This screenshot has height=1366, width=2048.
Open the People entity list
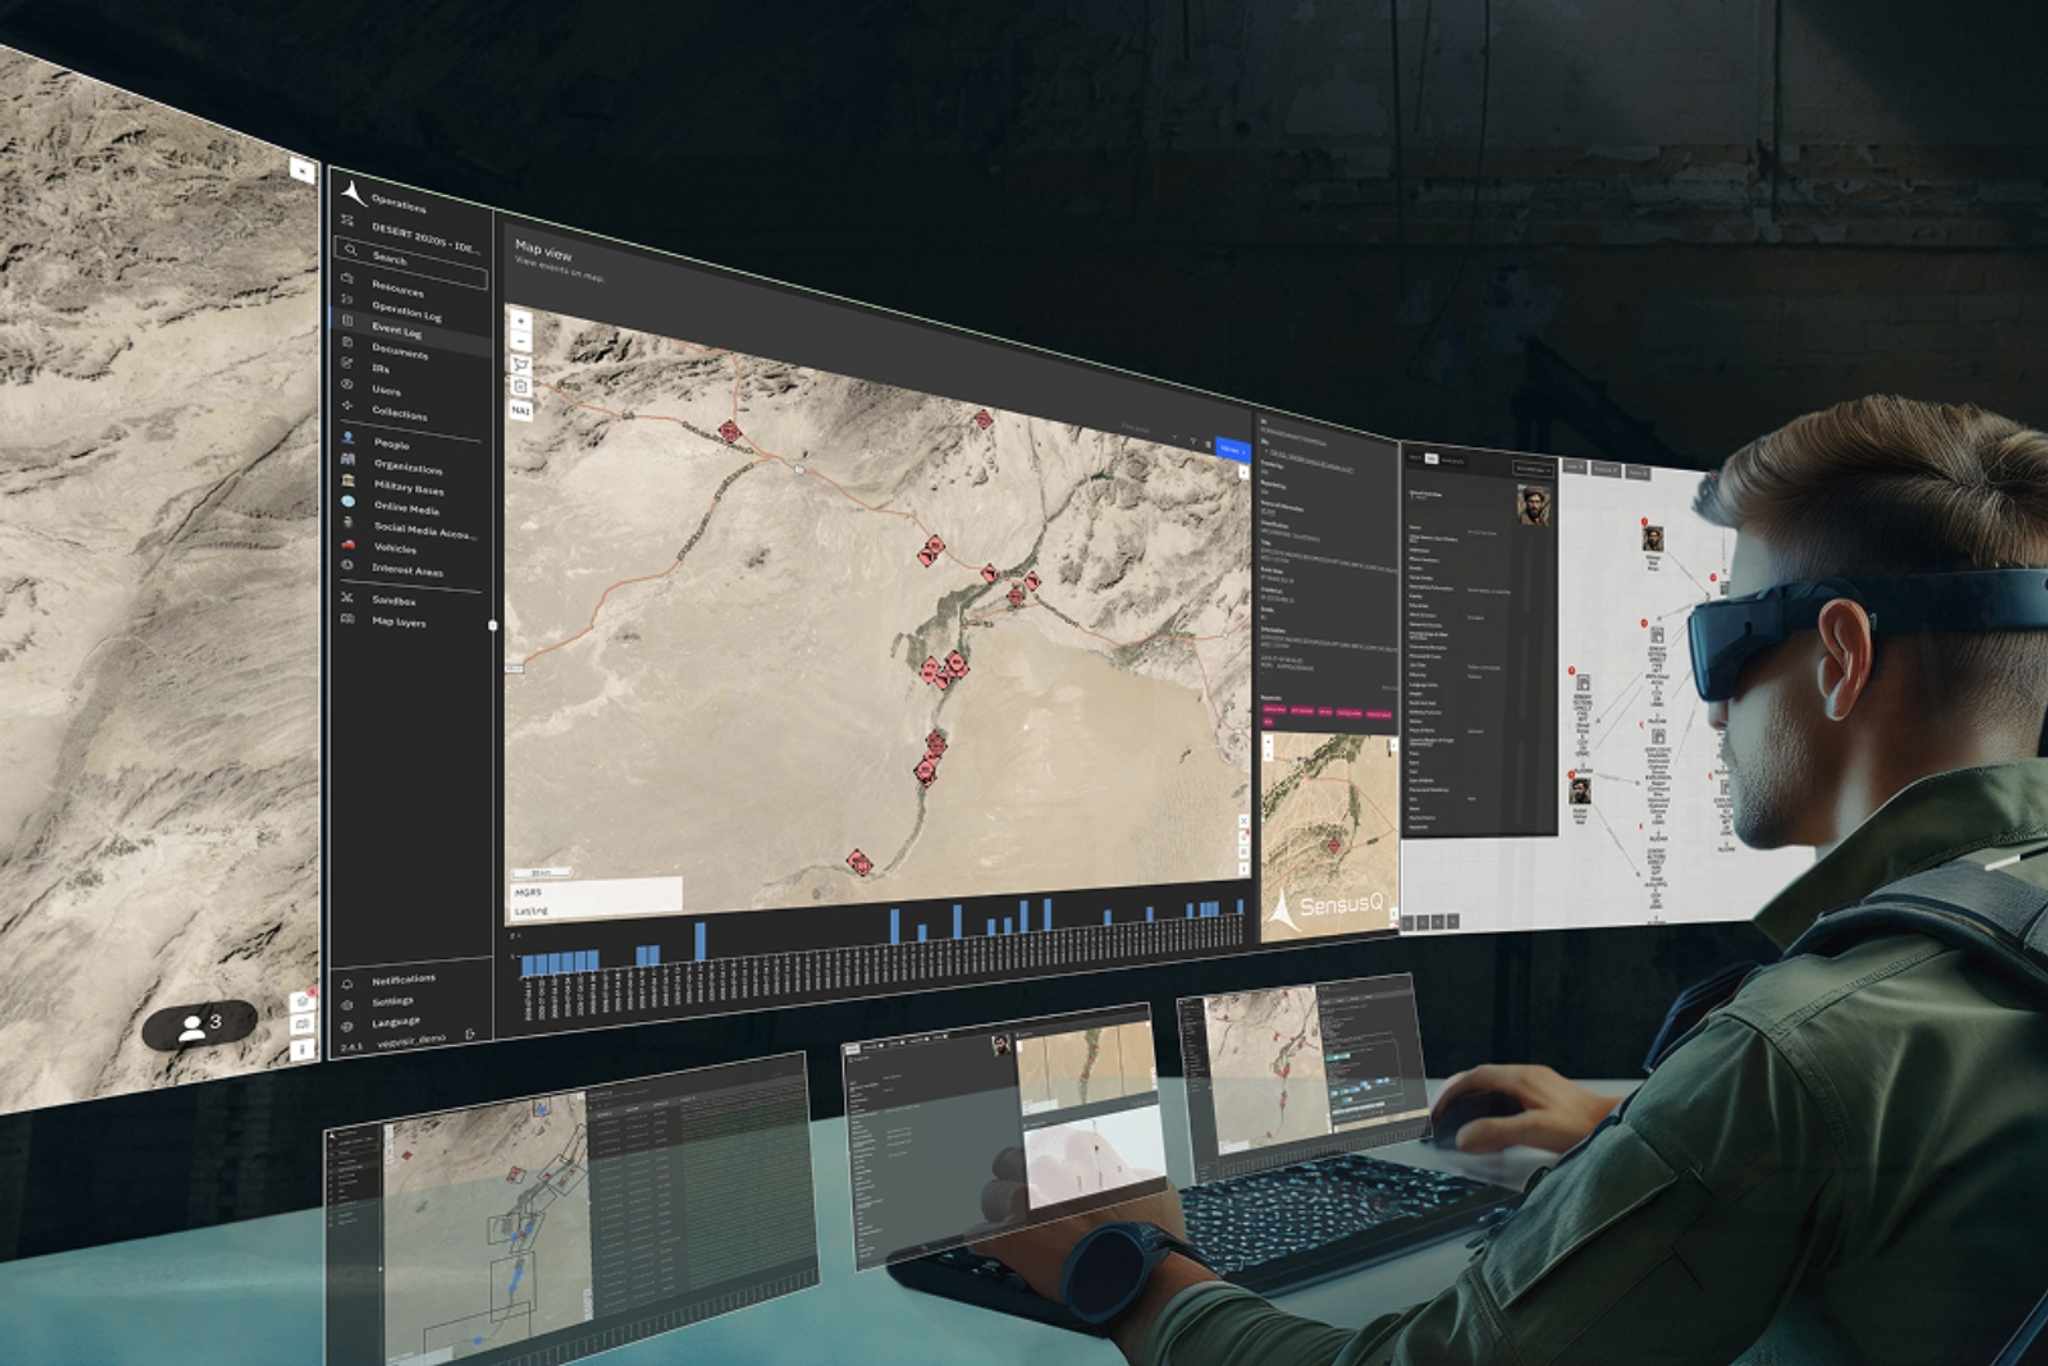[x=391, y=444]
